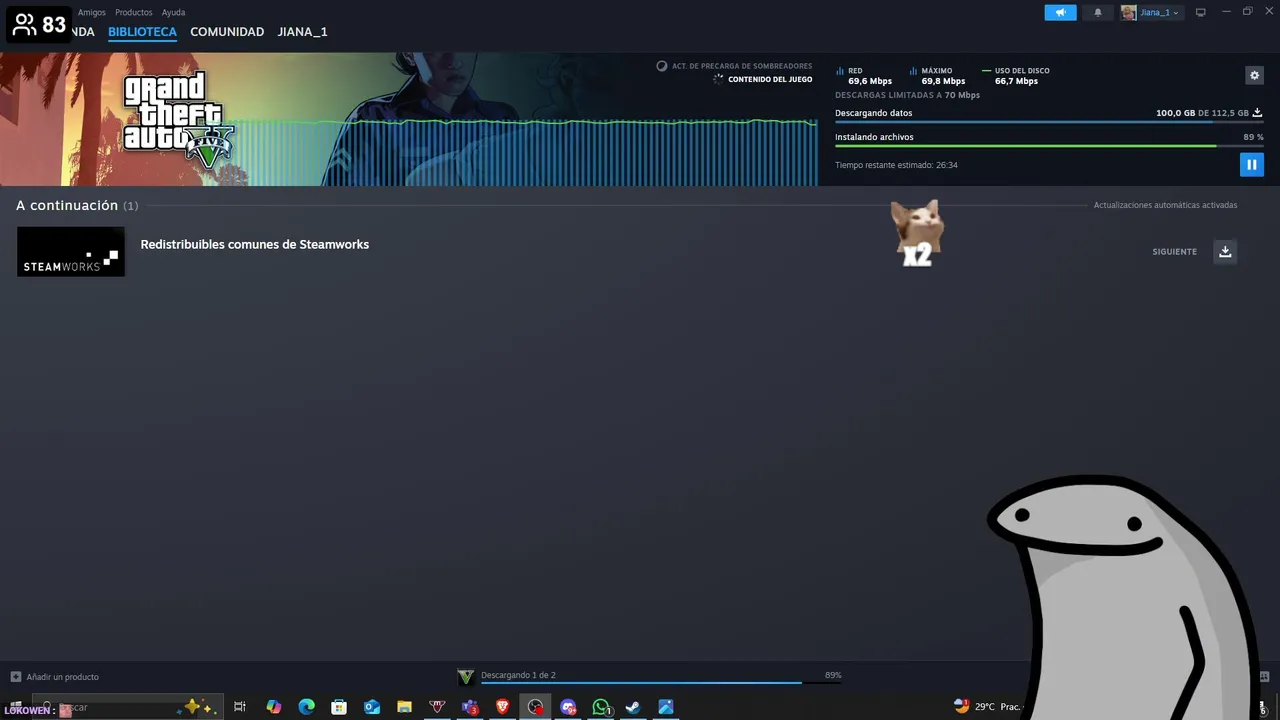
Task: Click the RED 69,6 Mbps statistic
Action: pos(864,76)
